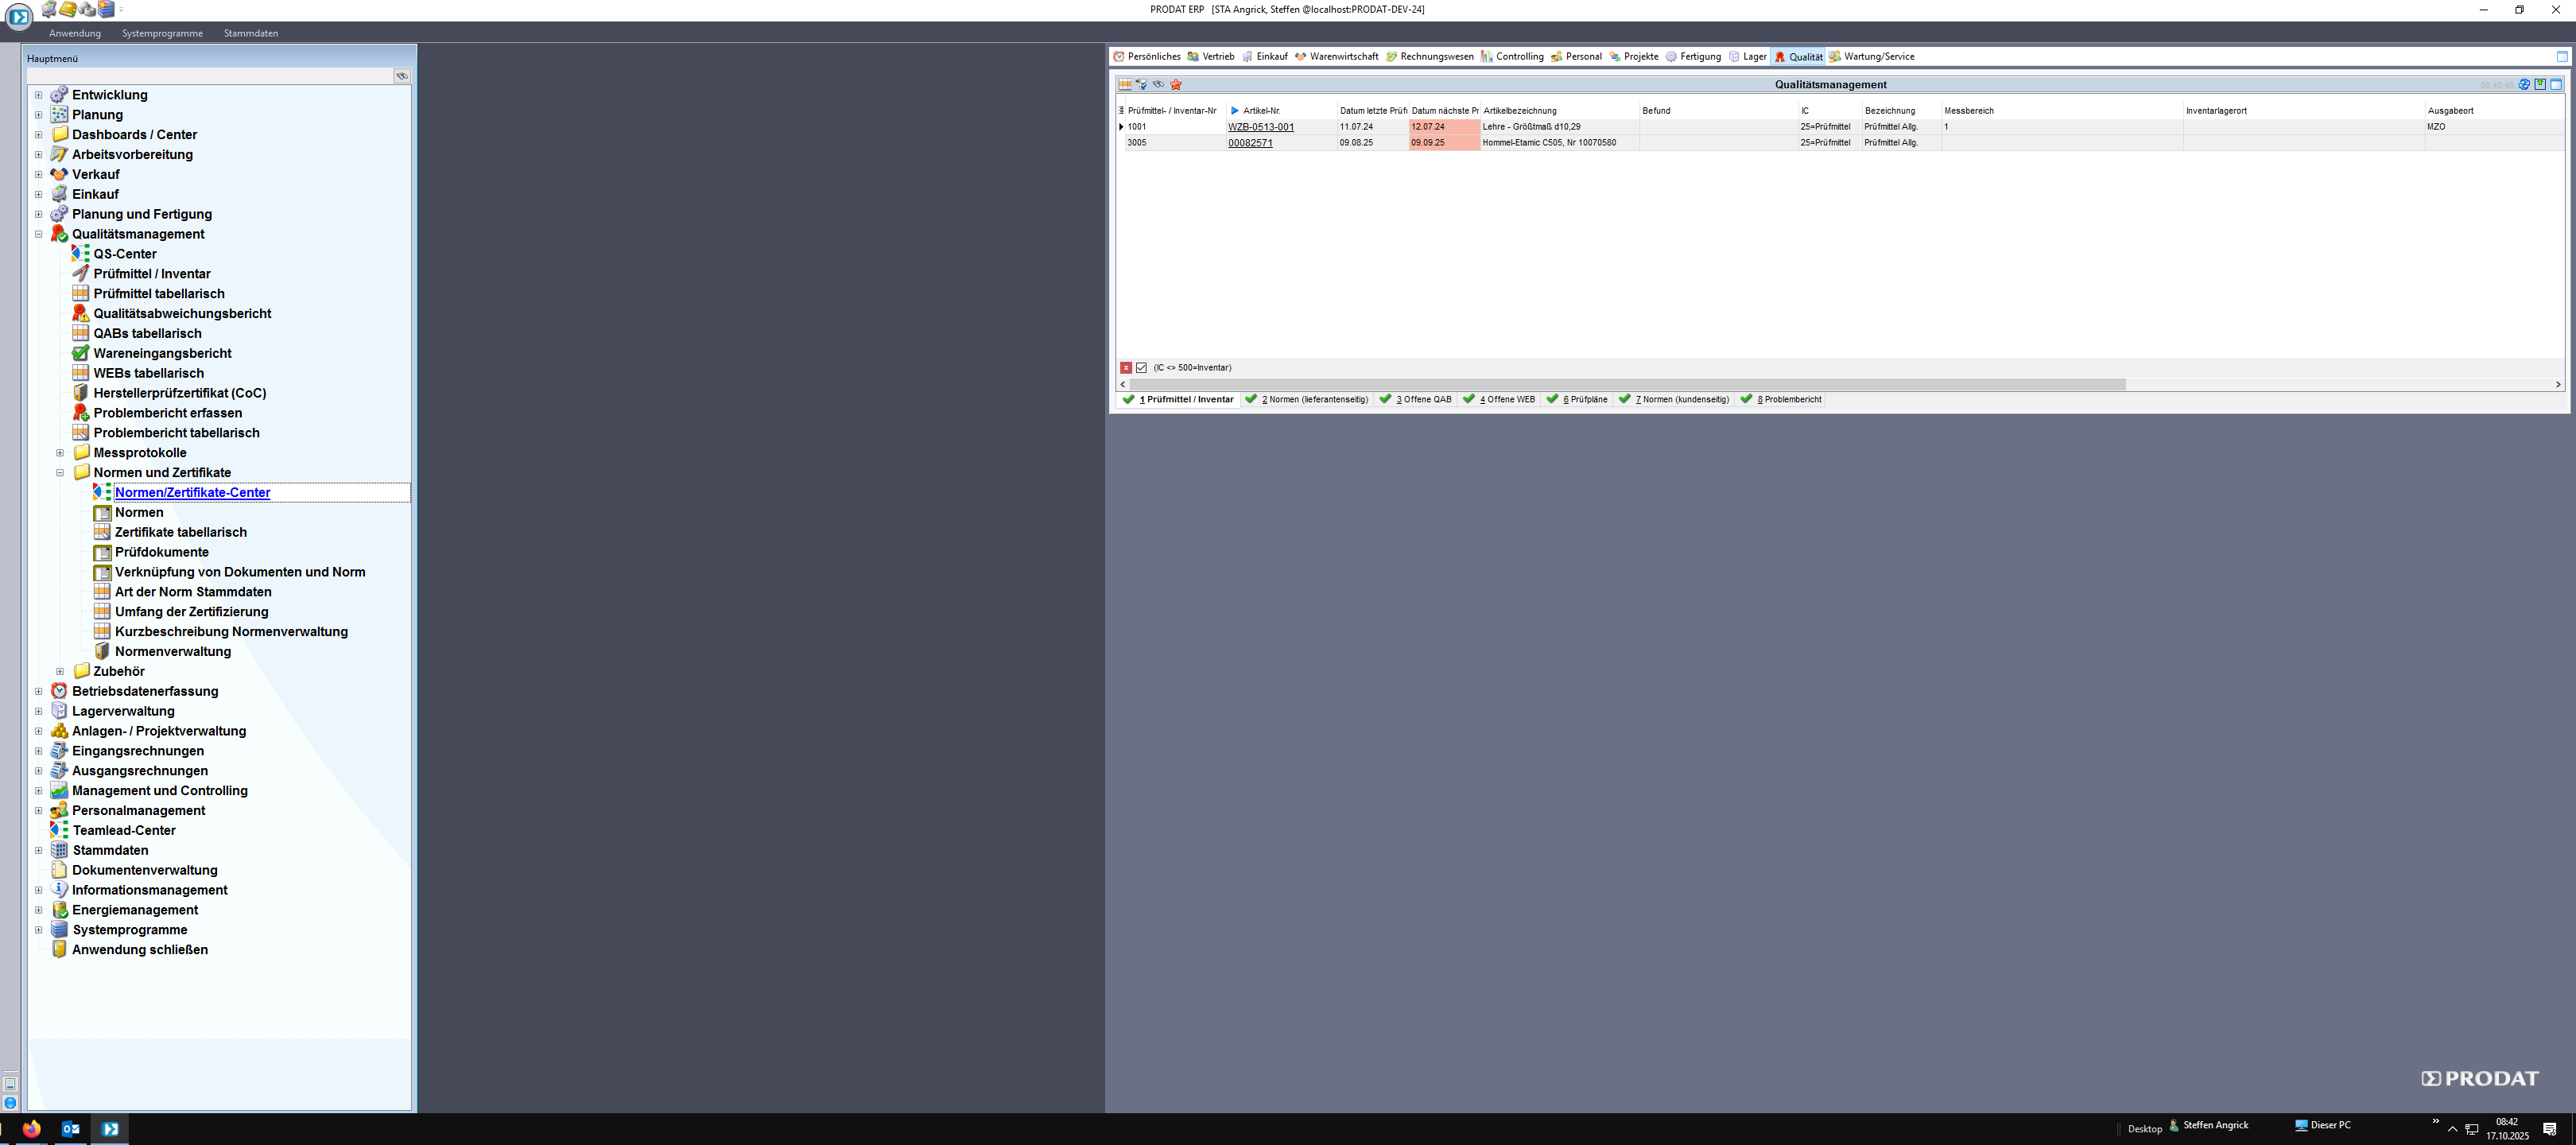Switch to the Controlling module tab

tap(1512, 56)
